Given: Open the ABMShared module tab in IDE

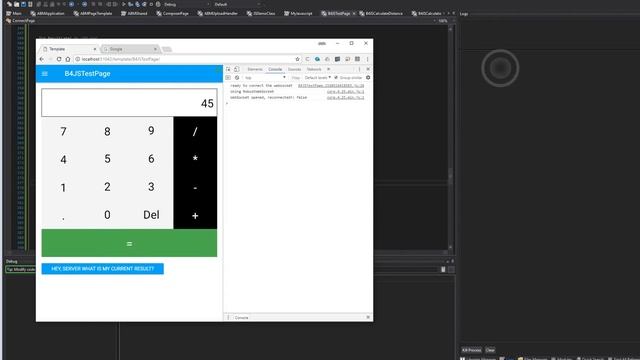Looking at the screenshot, I should pos(134,13).
